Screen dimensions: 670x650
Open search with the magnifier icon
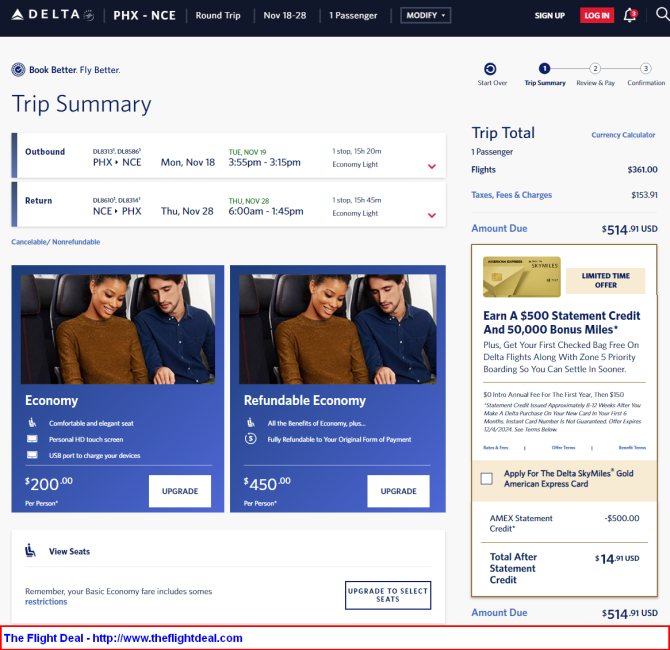point(662,15)
